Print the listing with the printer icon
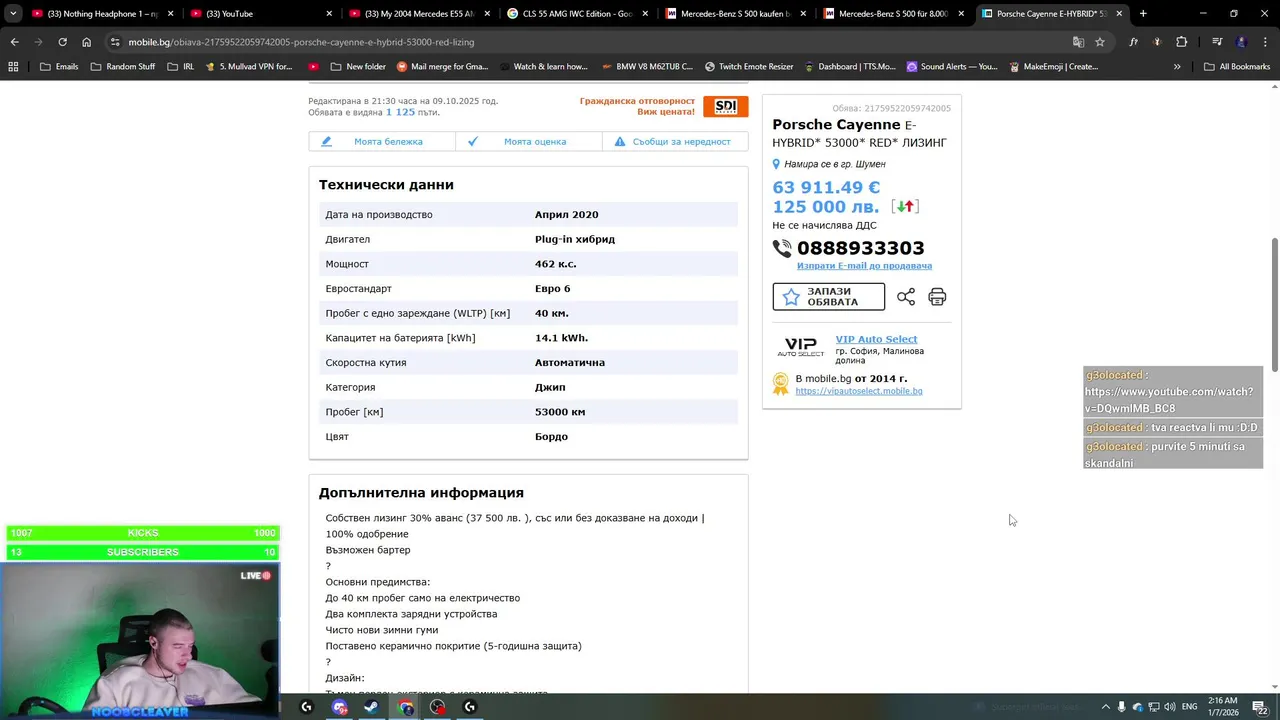Image resolution: width=1280 pixels, height=720 pixels. pos(937,297)
